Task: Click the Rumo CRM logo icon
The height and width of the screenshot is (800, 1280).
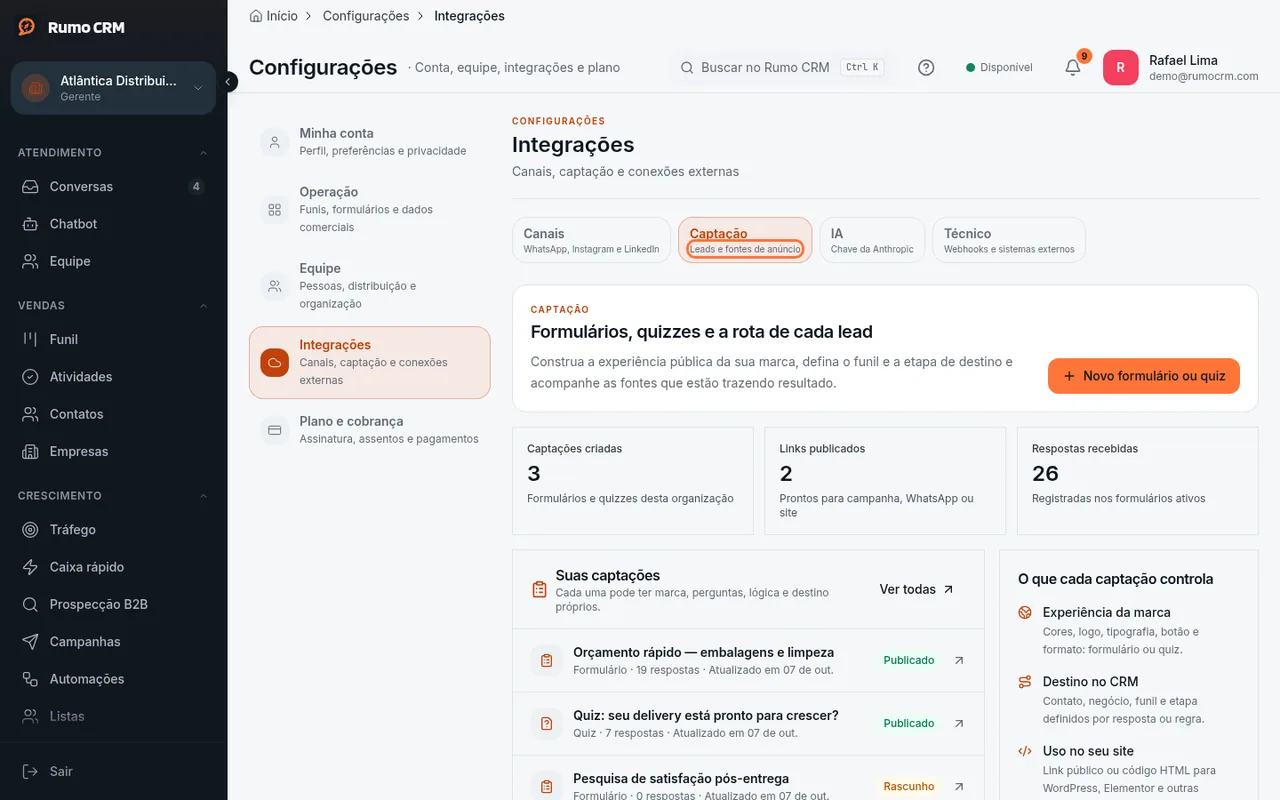Action: pos(27,27)
